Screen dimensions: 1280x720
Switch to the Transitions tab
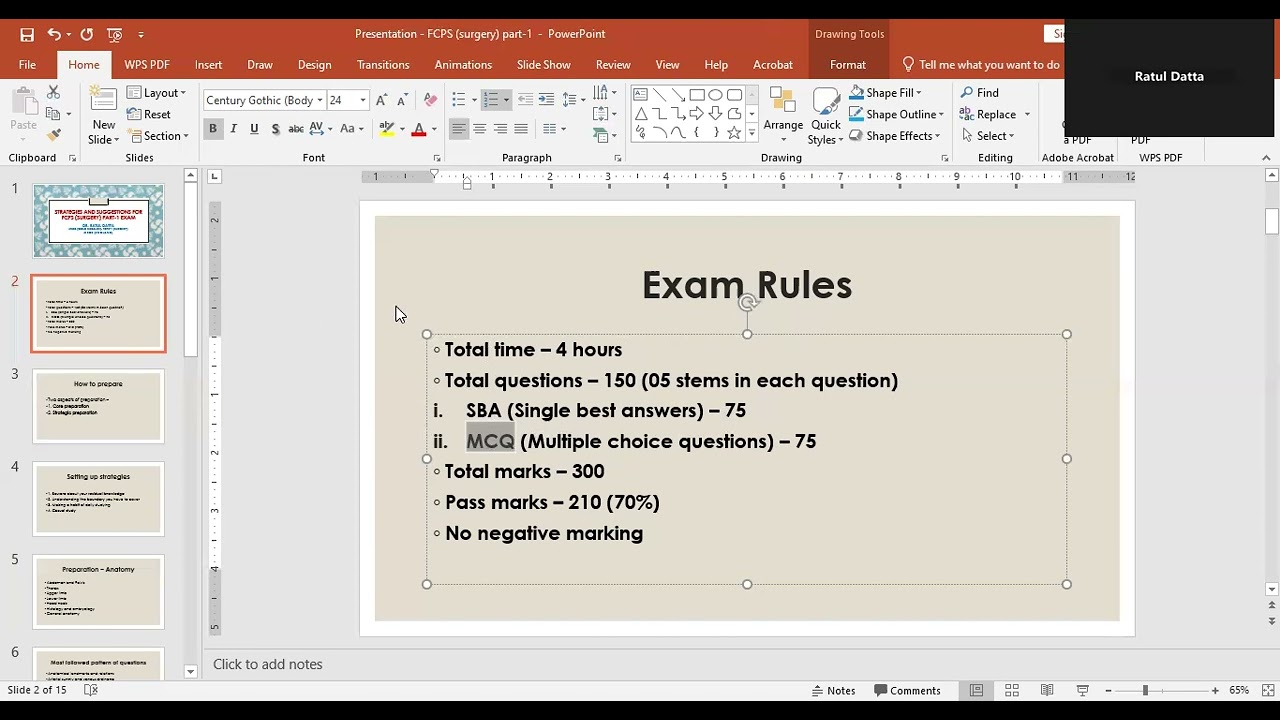[x=383, y=64]
